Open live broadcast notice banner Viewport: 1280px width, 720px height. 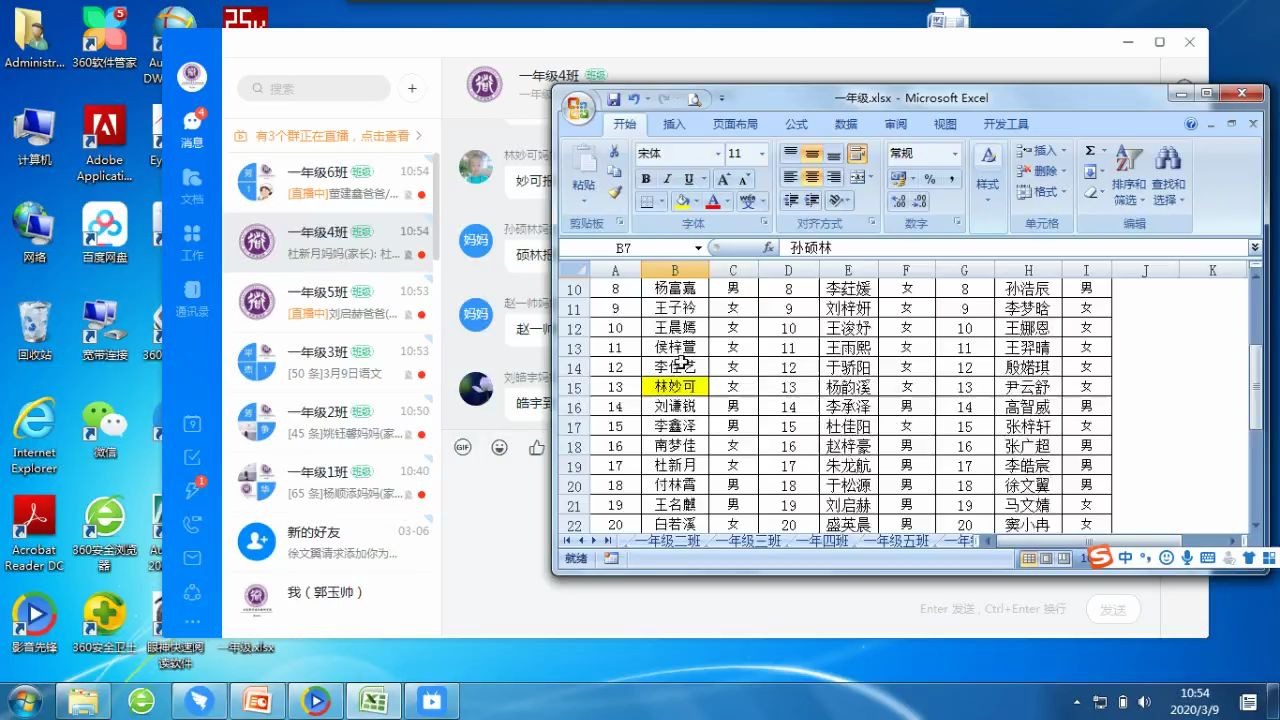click(x=328, y=135)
